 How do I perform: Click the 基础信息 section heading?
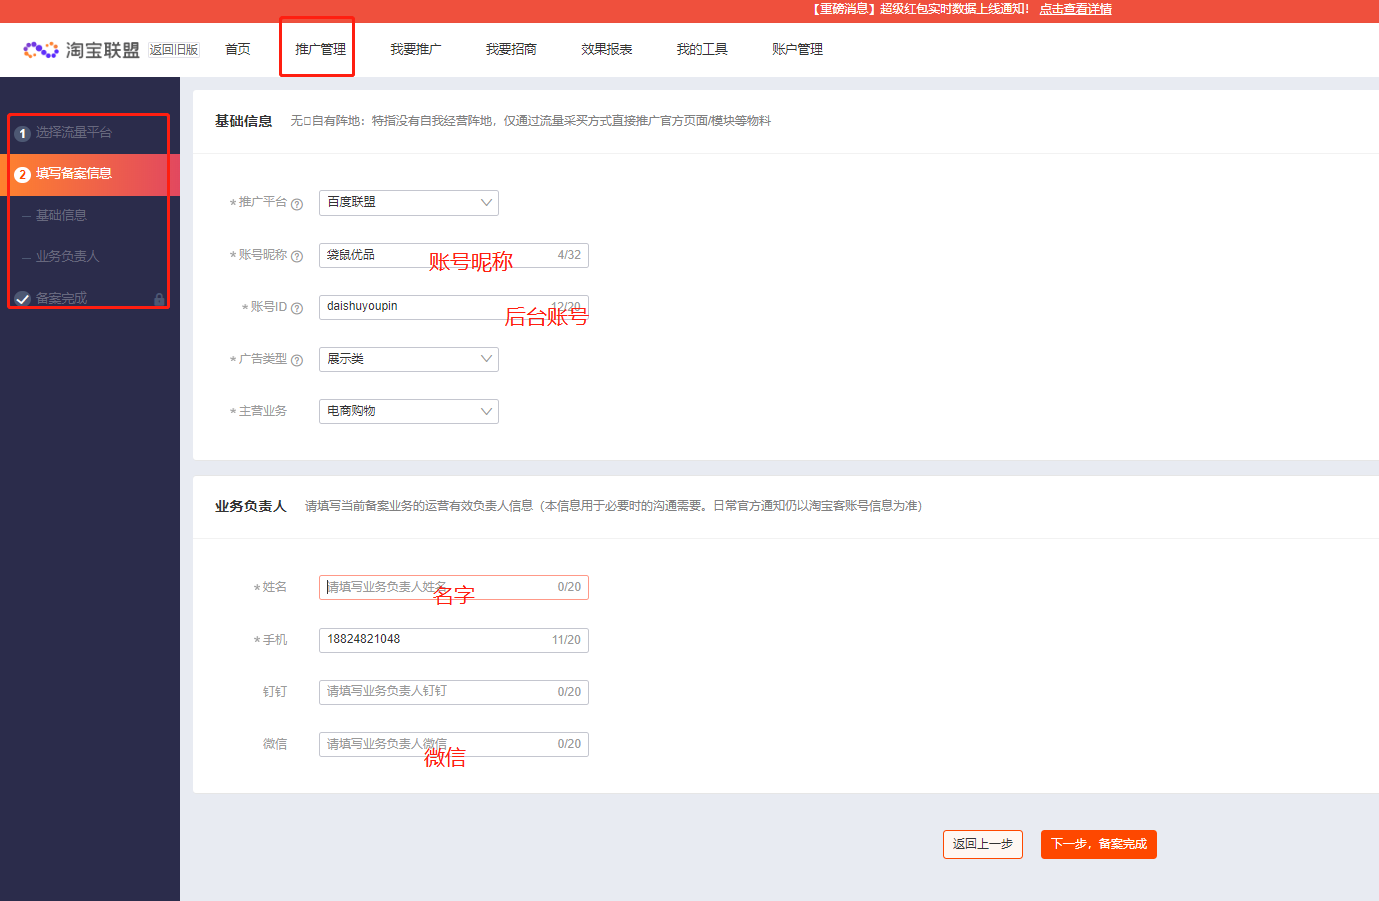(x=243, y=121)
